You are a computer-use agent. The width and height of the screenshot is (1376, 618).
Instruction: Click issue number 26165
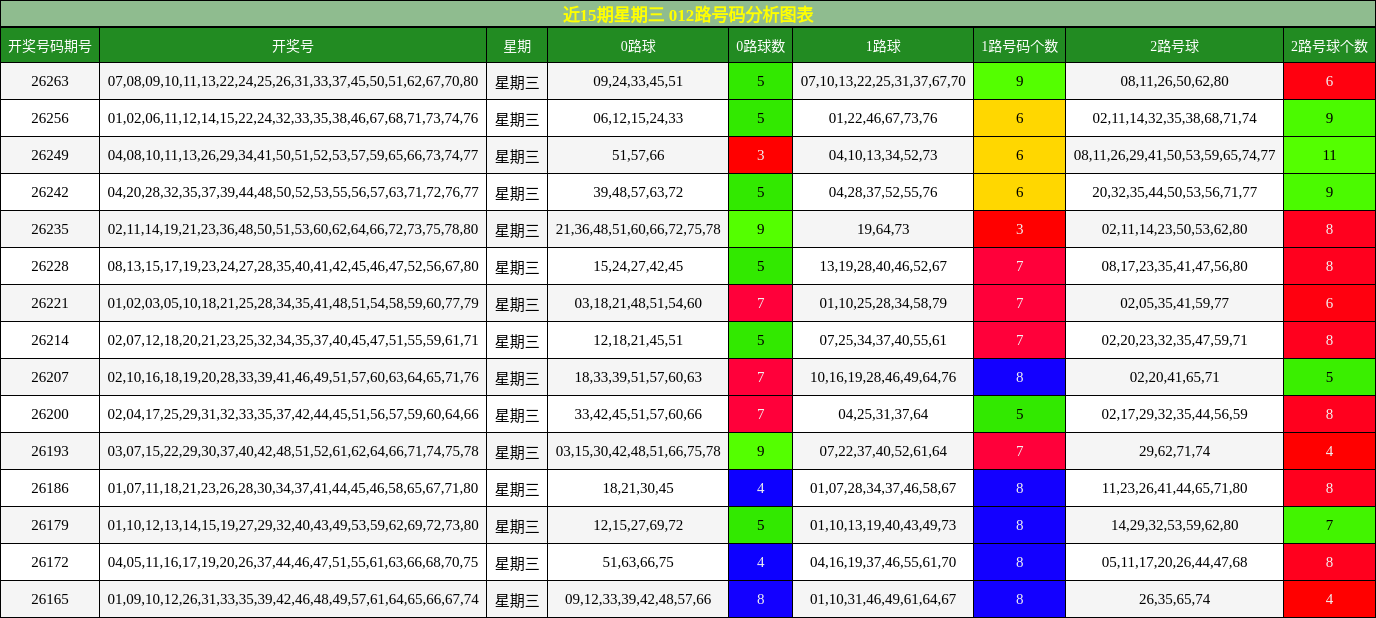(50, 599)
